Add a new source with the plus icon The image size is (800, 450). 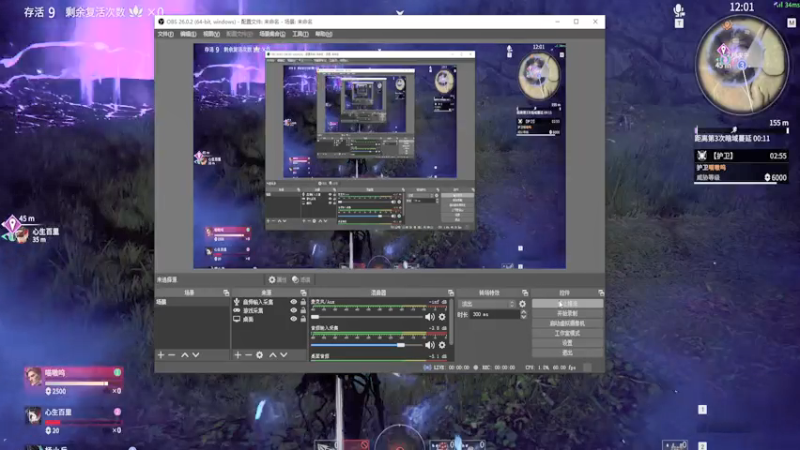tap(237, 355)
